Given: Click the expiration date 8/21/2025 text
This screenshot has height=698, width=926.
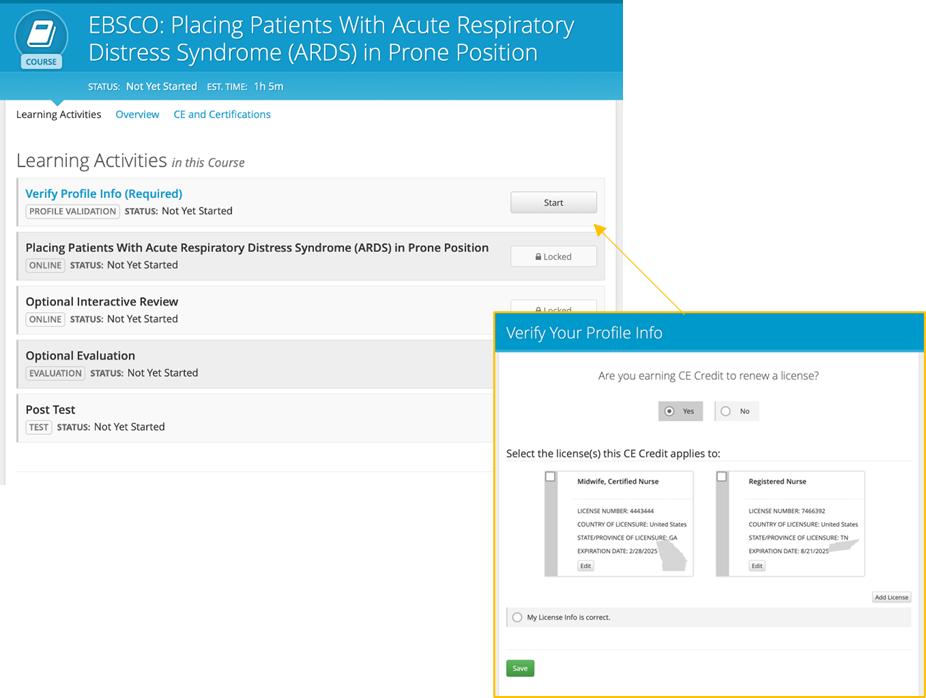Looking at the screenshot, I should pos(788,551).
